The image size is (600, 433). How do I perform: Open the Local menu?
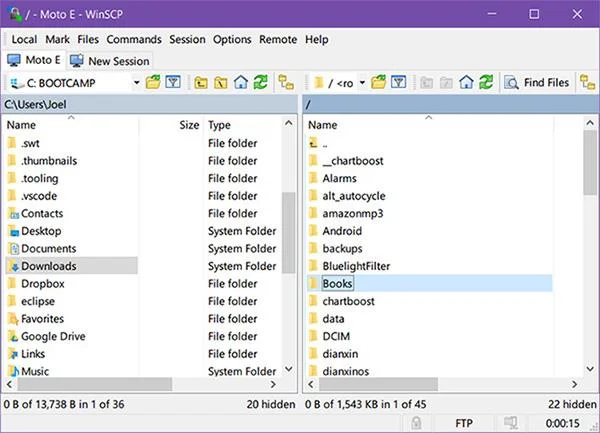24,39
